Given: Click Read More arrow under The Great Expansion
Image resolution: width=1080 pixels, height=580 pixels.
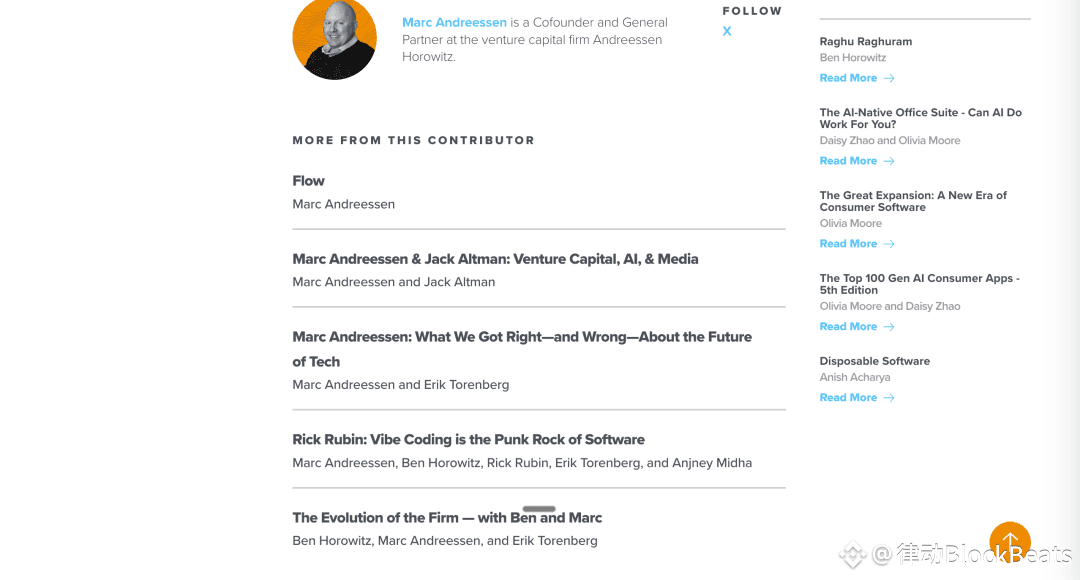Looking at the screenshot, I should point(889,244).
